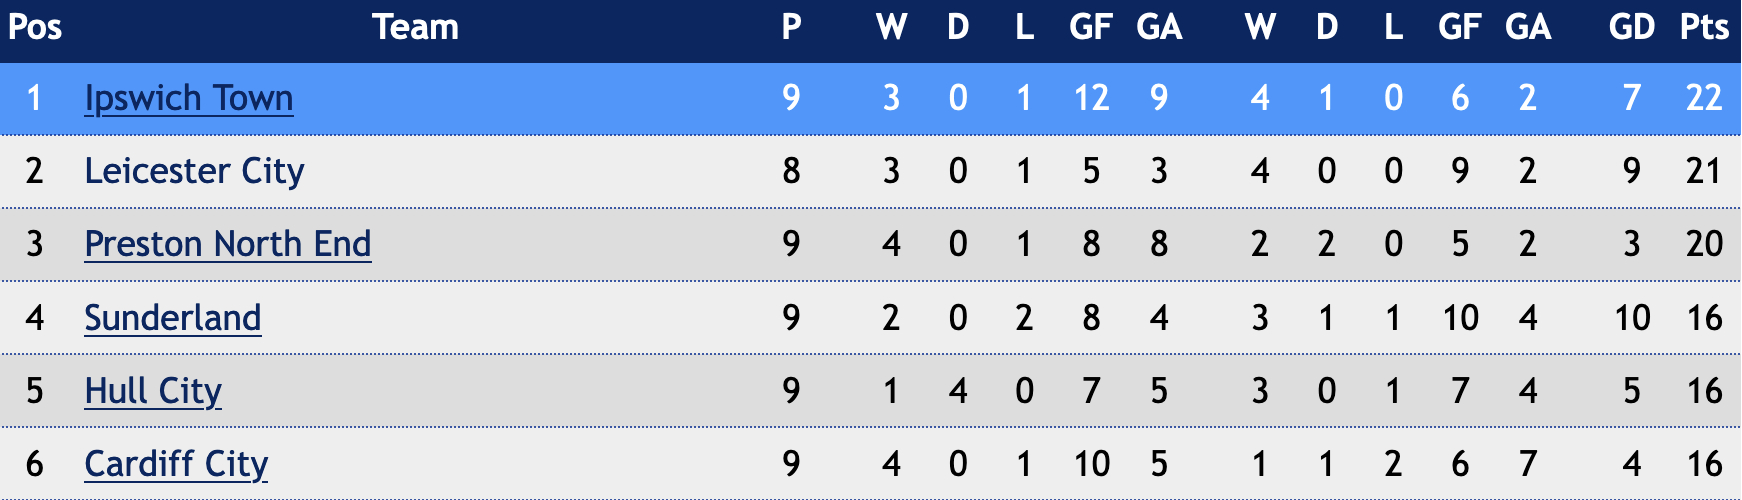Click Ipswich Town's points value 22
The width and height of the screenshot is (1742, 500).
point(1704,98)
